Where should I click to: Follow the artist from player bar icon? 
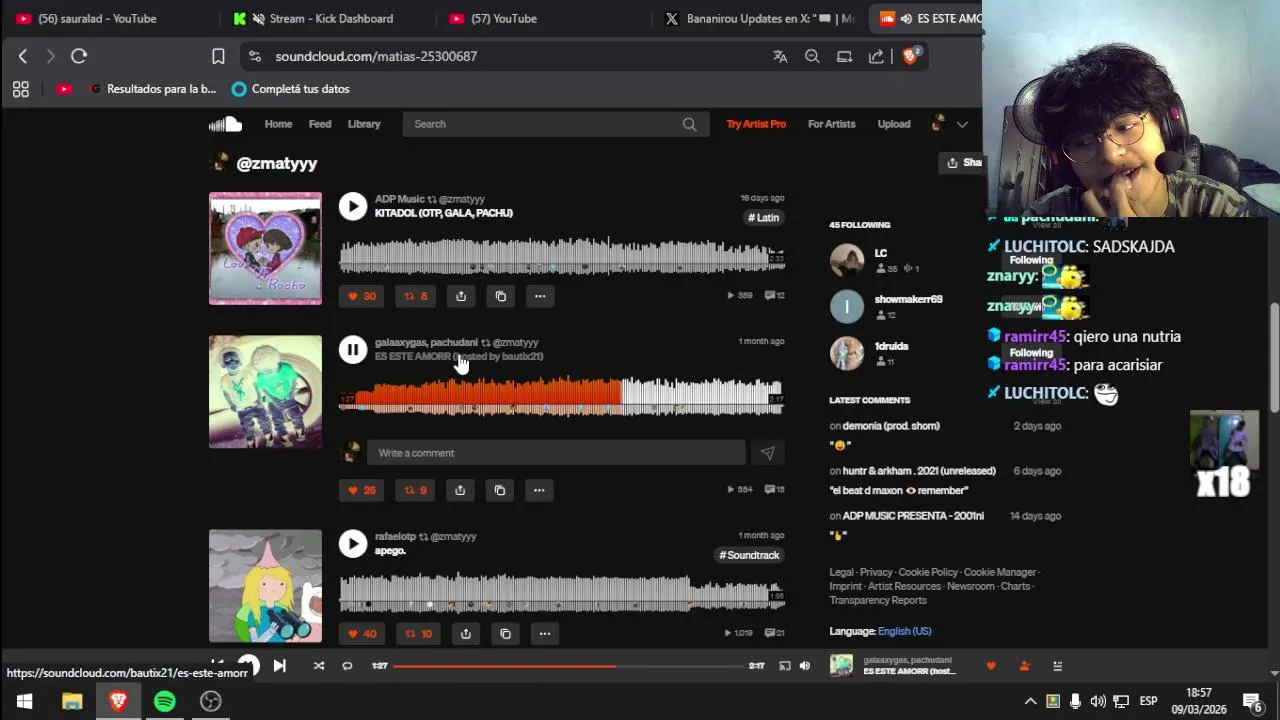(x=1024, y=666)
